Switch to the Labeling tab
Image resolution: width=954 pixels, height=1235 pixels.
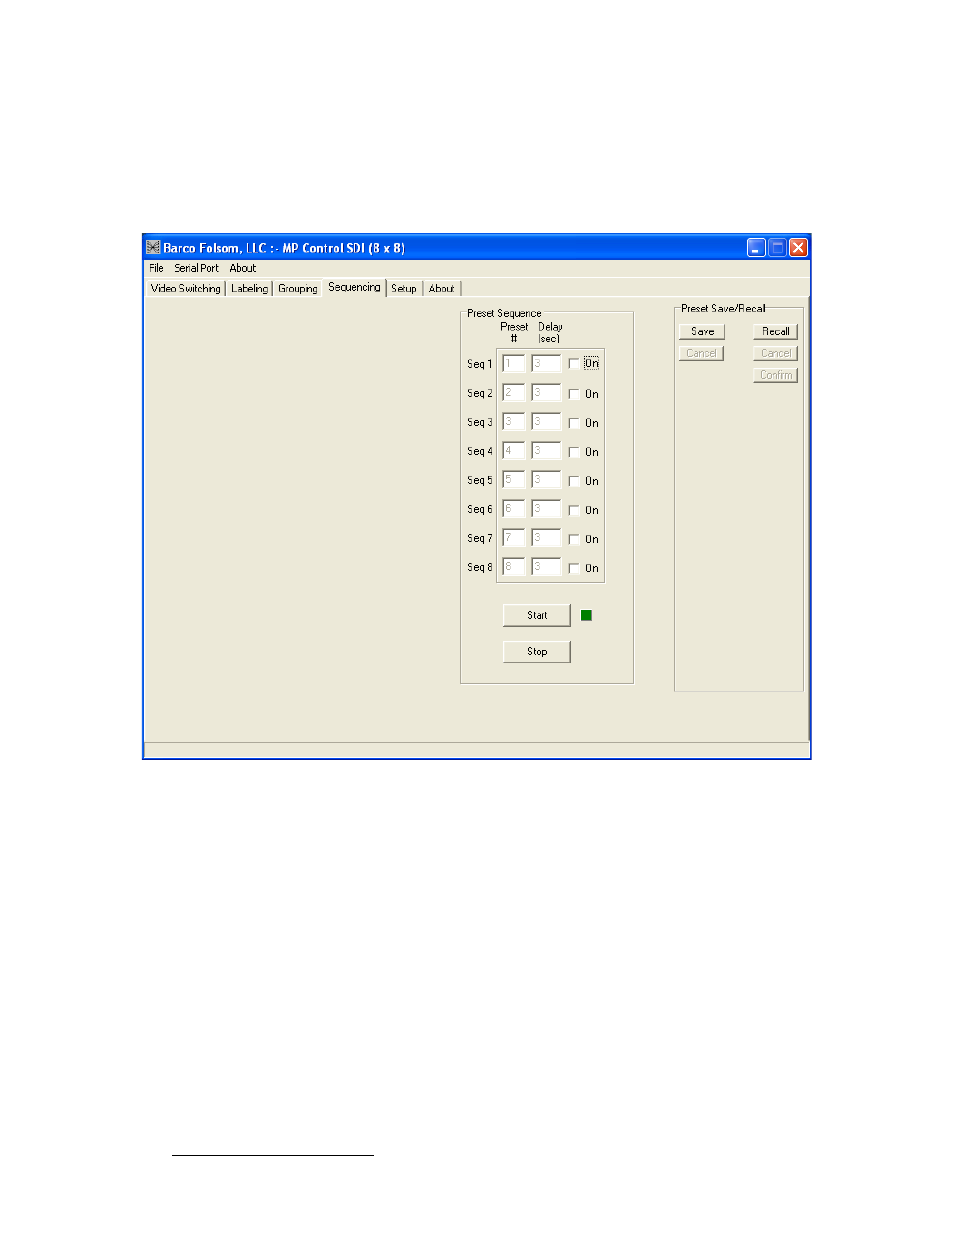[250, 288]
